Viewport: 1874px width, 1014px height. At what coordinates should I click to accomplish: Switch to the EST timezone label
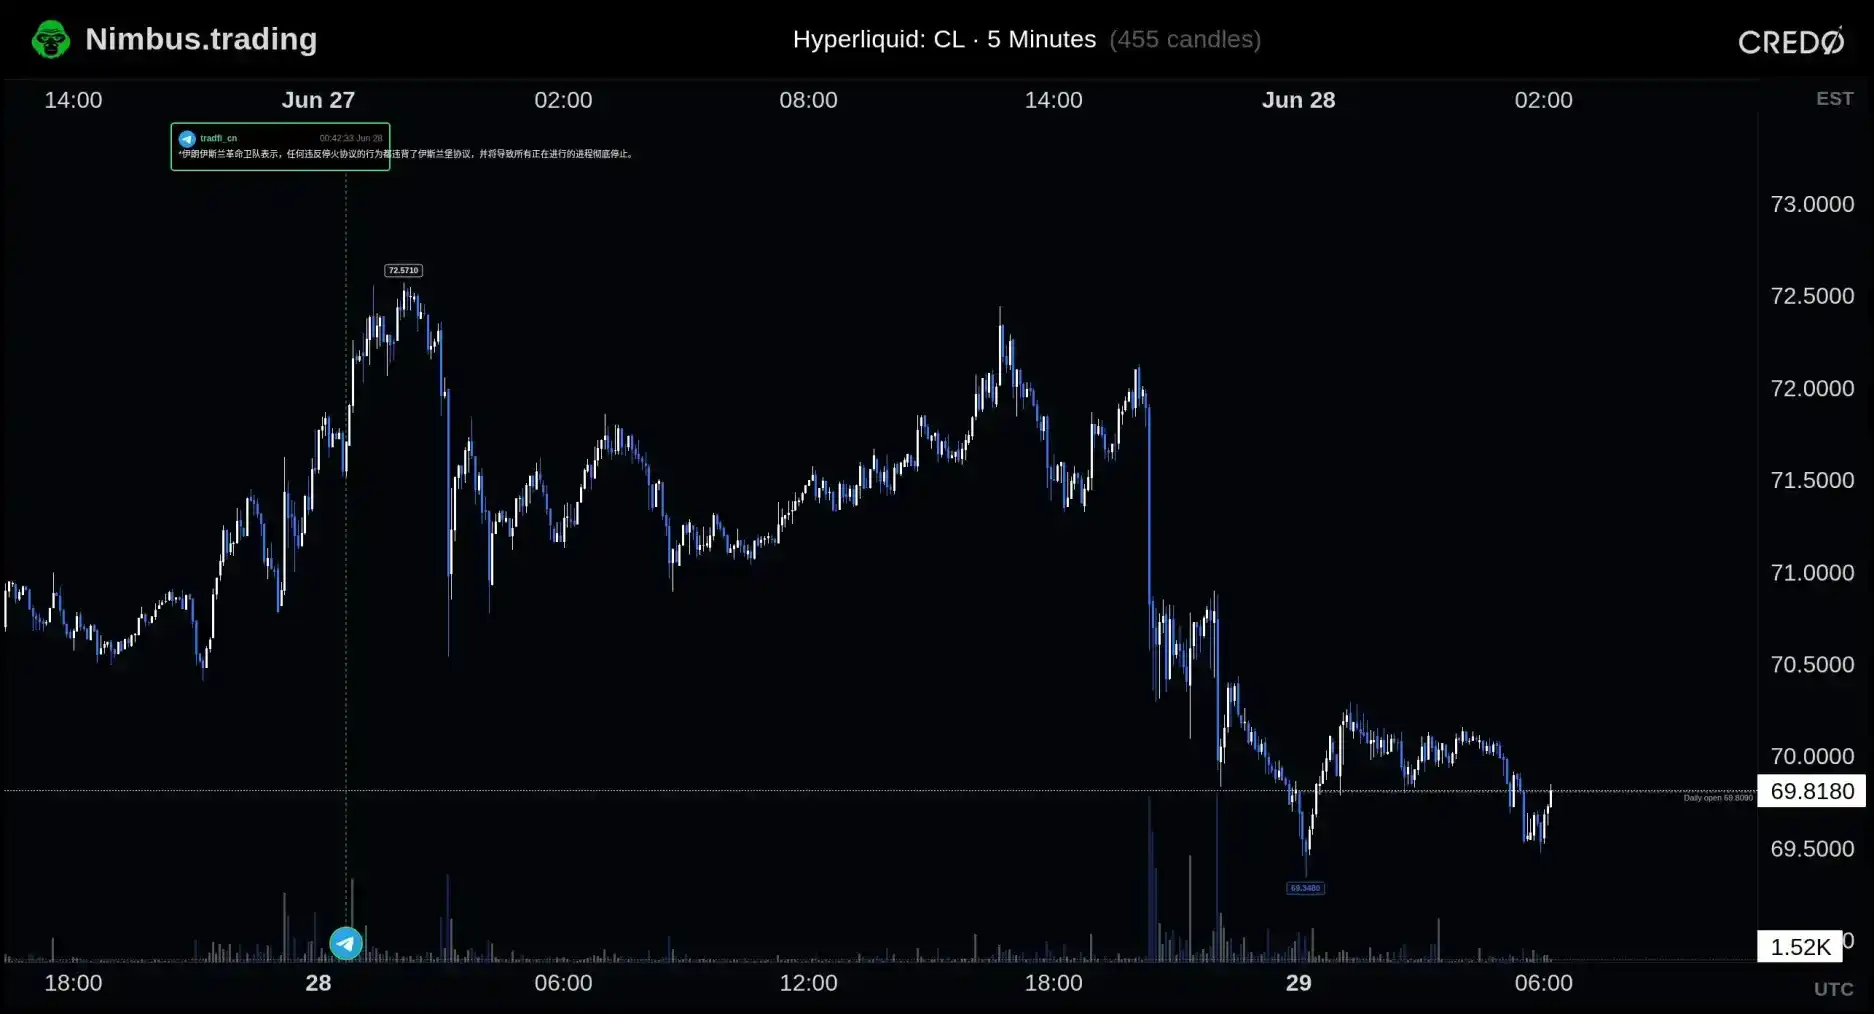1834,98
